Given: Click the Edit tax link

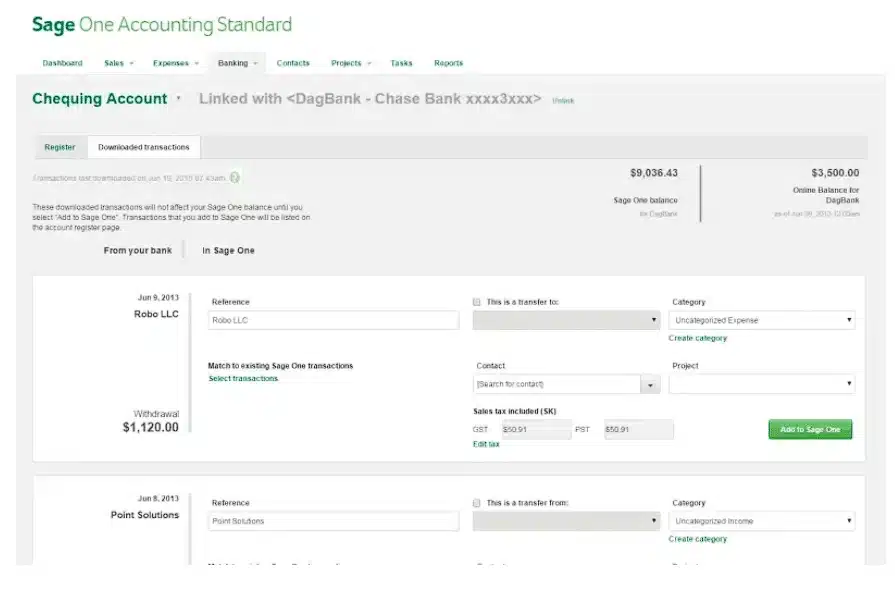Looking at the screenshot, I should click(486, 444).
